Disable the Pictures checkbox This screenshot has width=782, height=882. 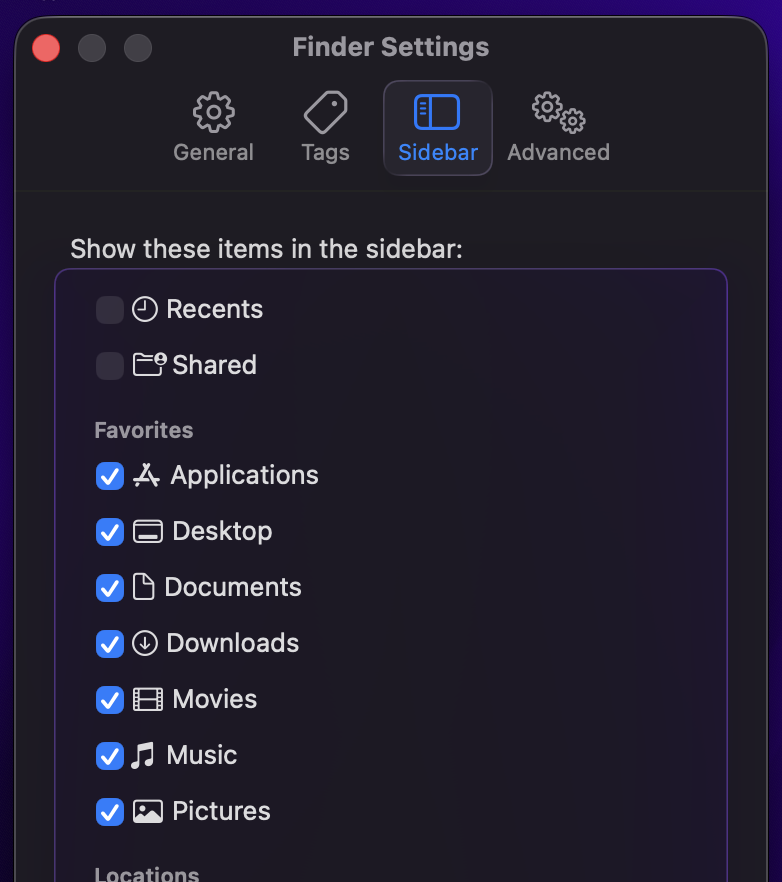(x=110, y=812)
